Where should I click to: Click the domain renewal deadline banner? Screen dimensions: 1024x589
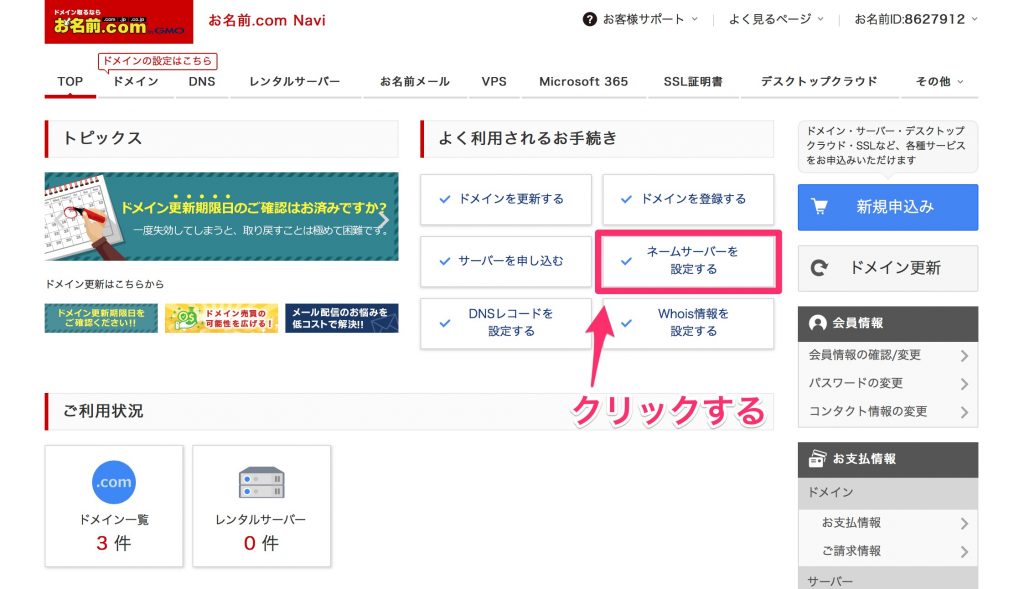221,216
